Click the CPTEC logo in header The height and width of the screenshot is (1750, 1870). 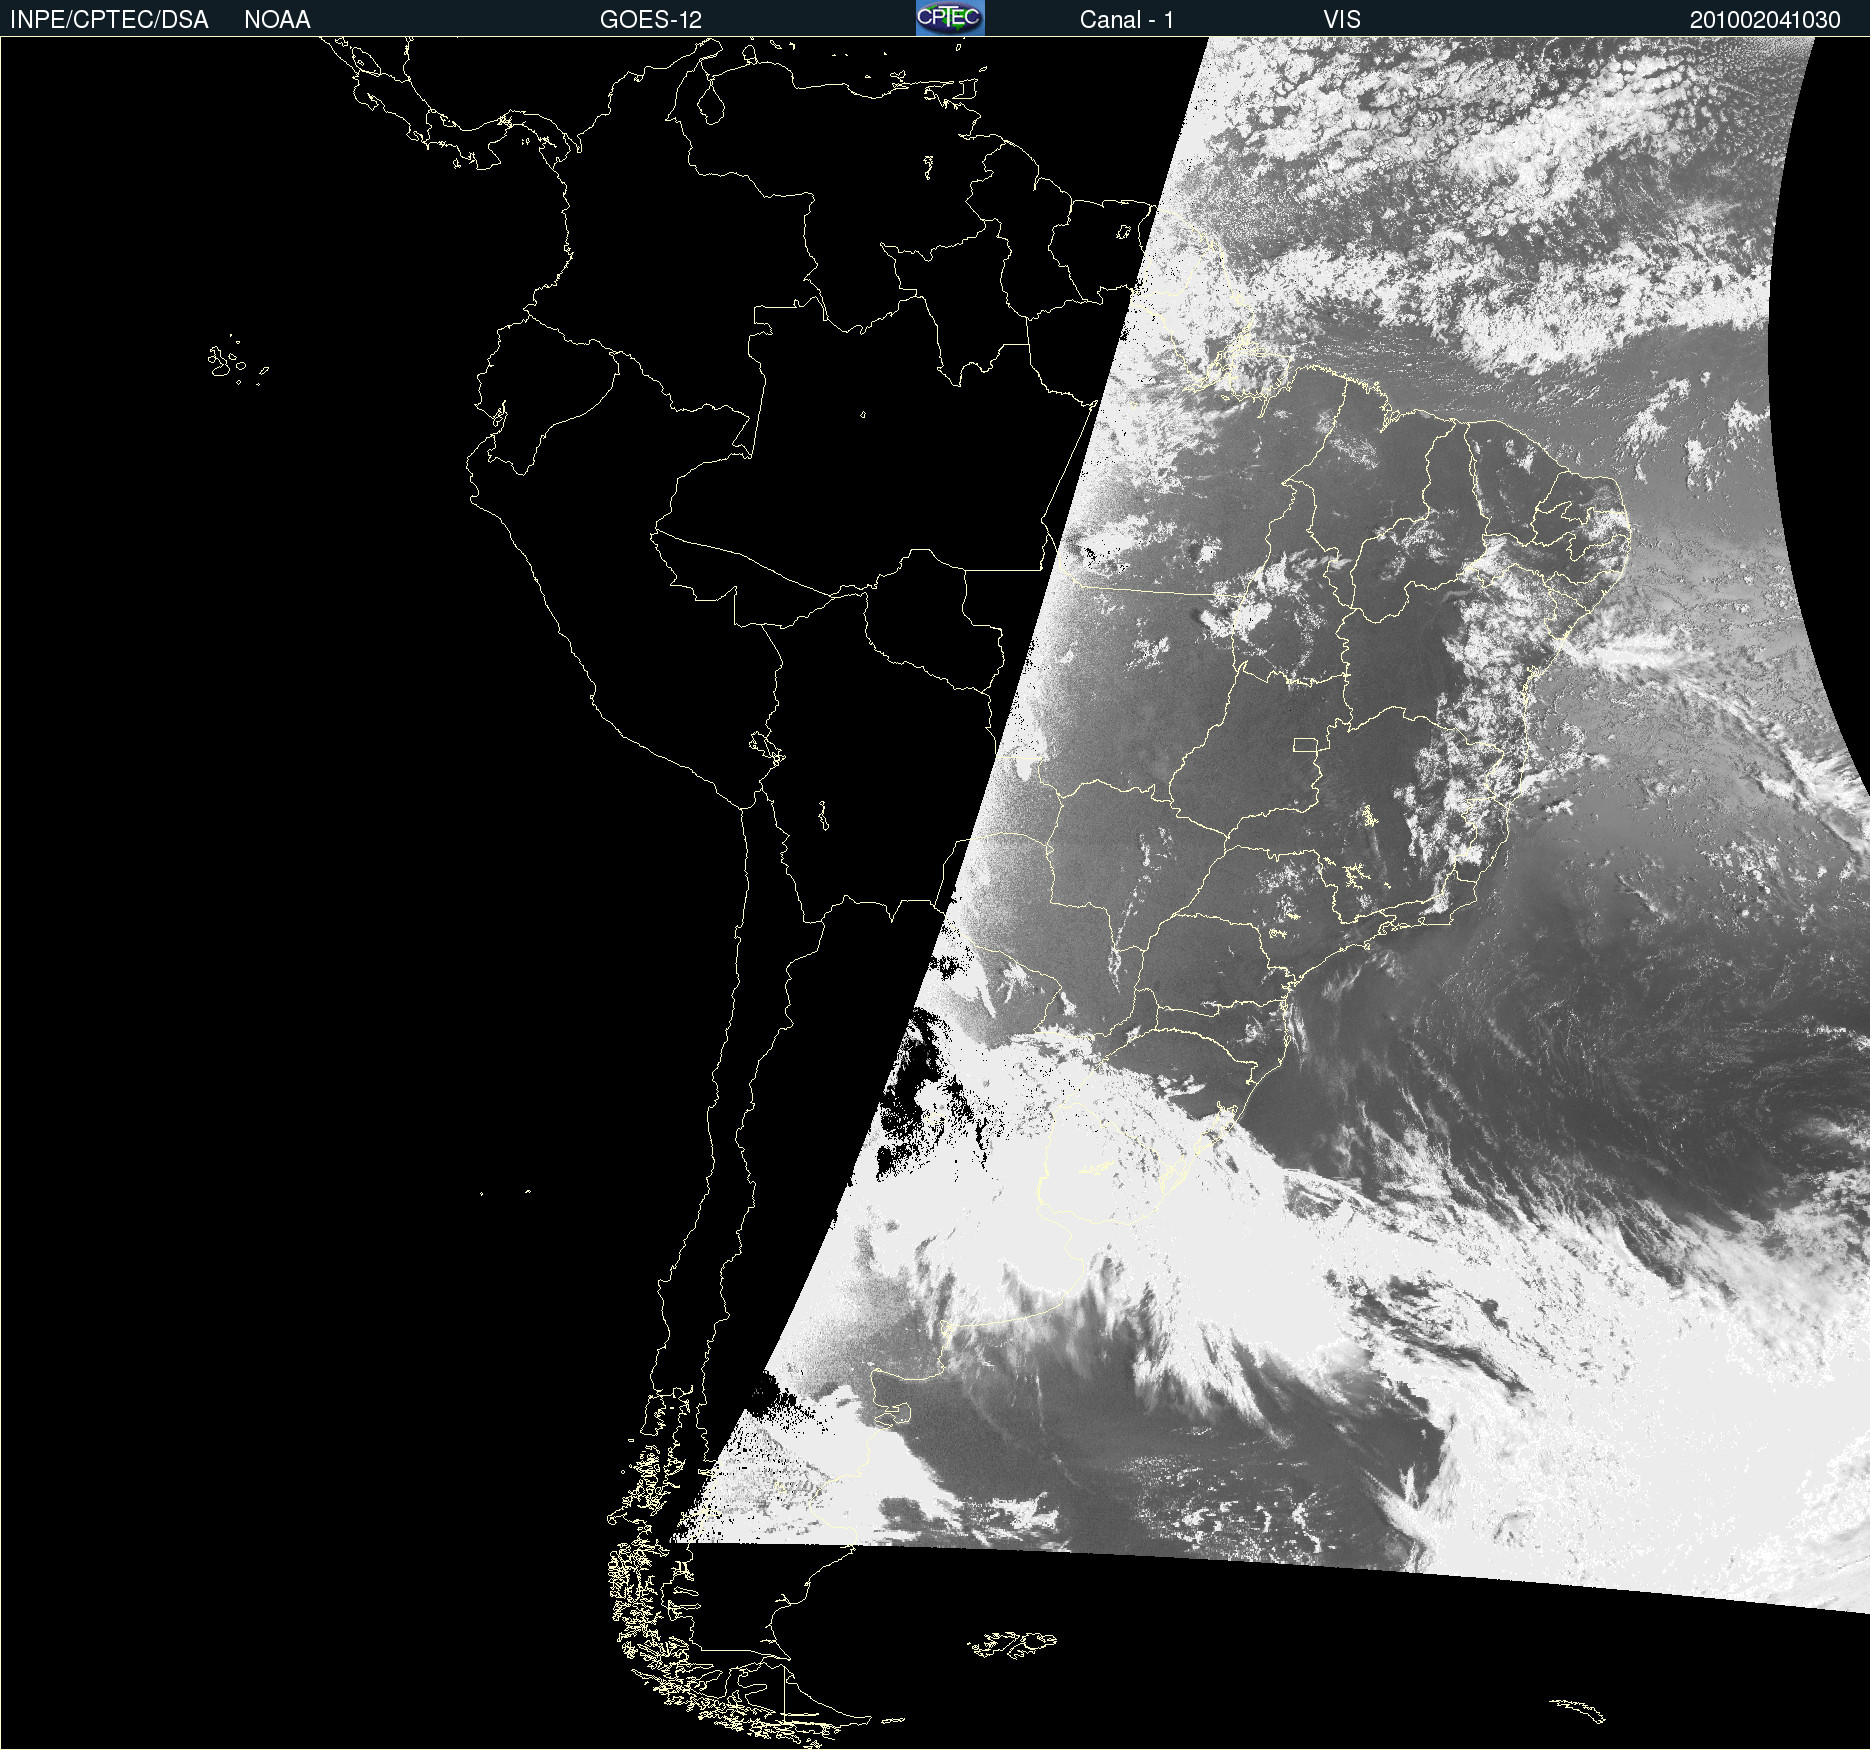[950, 18]
